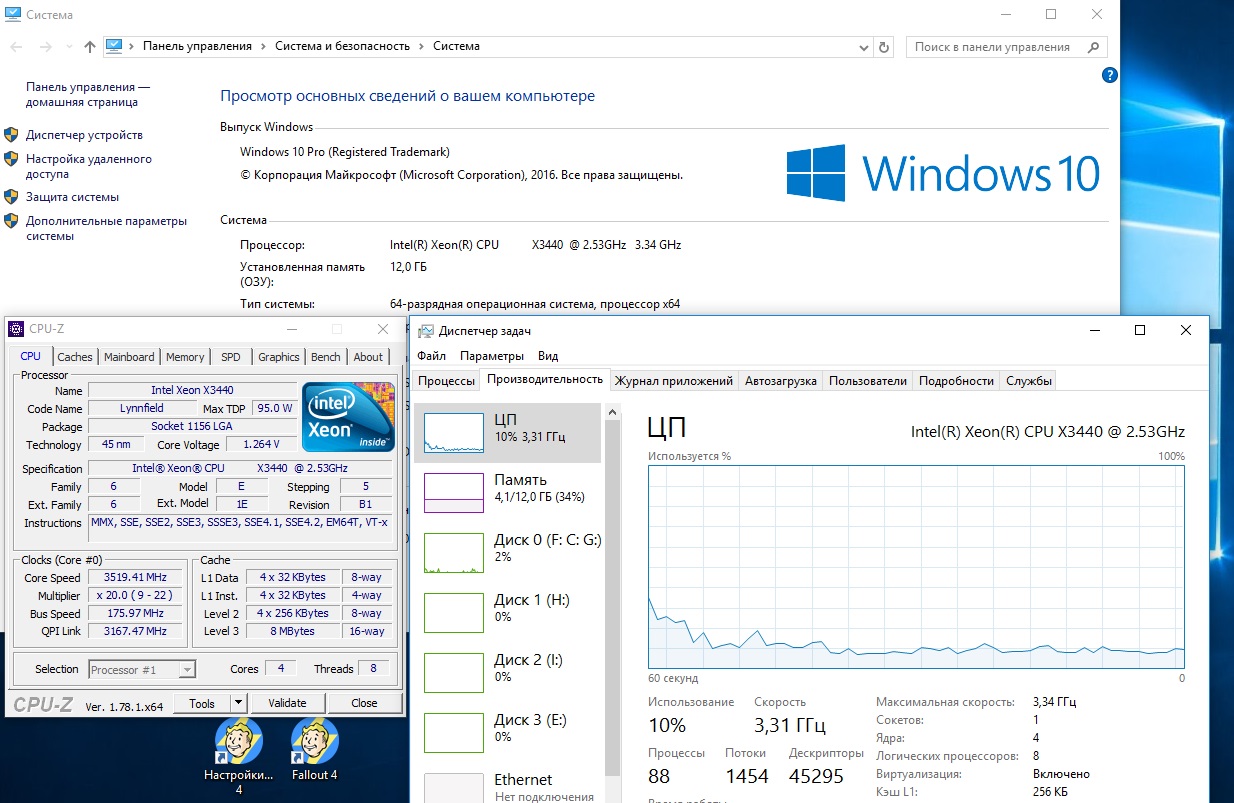Expand chevron after Панель управления breadcrumb
The height and width of the screenshot is (803, 1234).
[263, 46]
